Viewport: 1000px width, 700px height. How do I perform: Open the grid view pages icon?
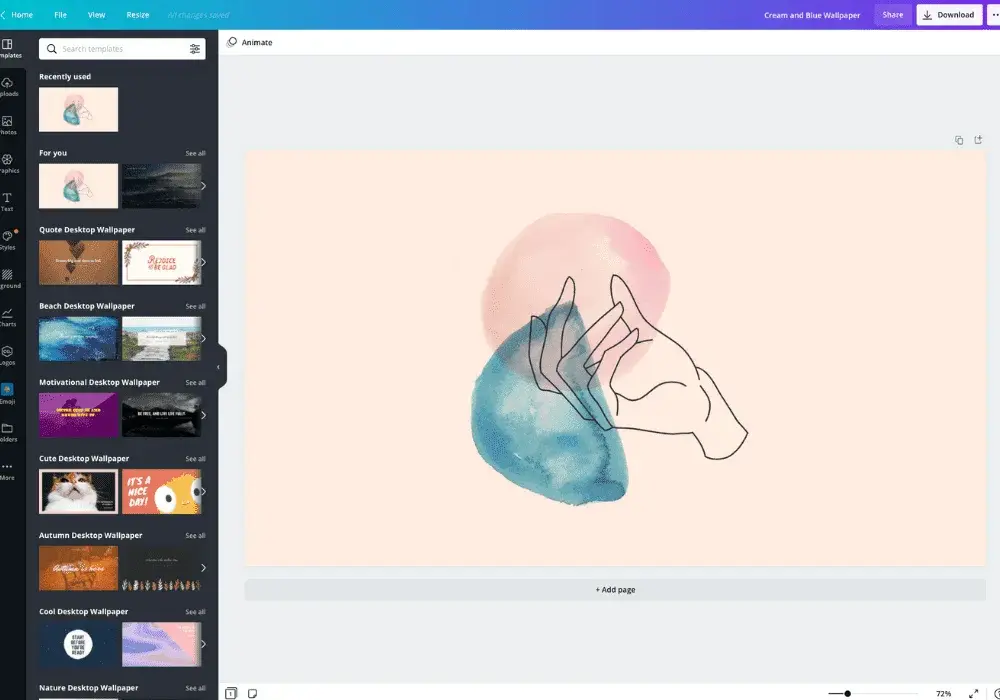[x=231, y=693]
